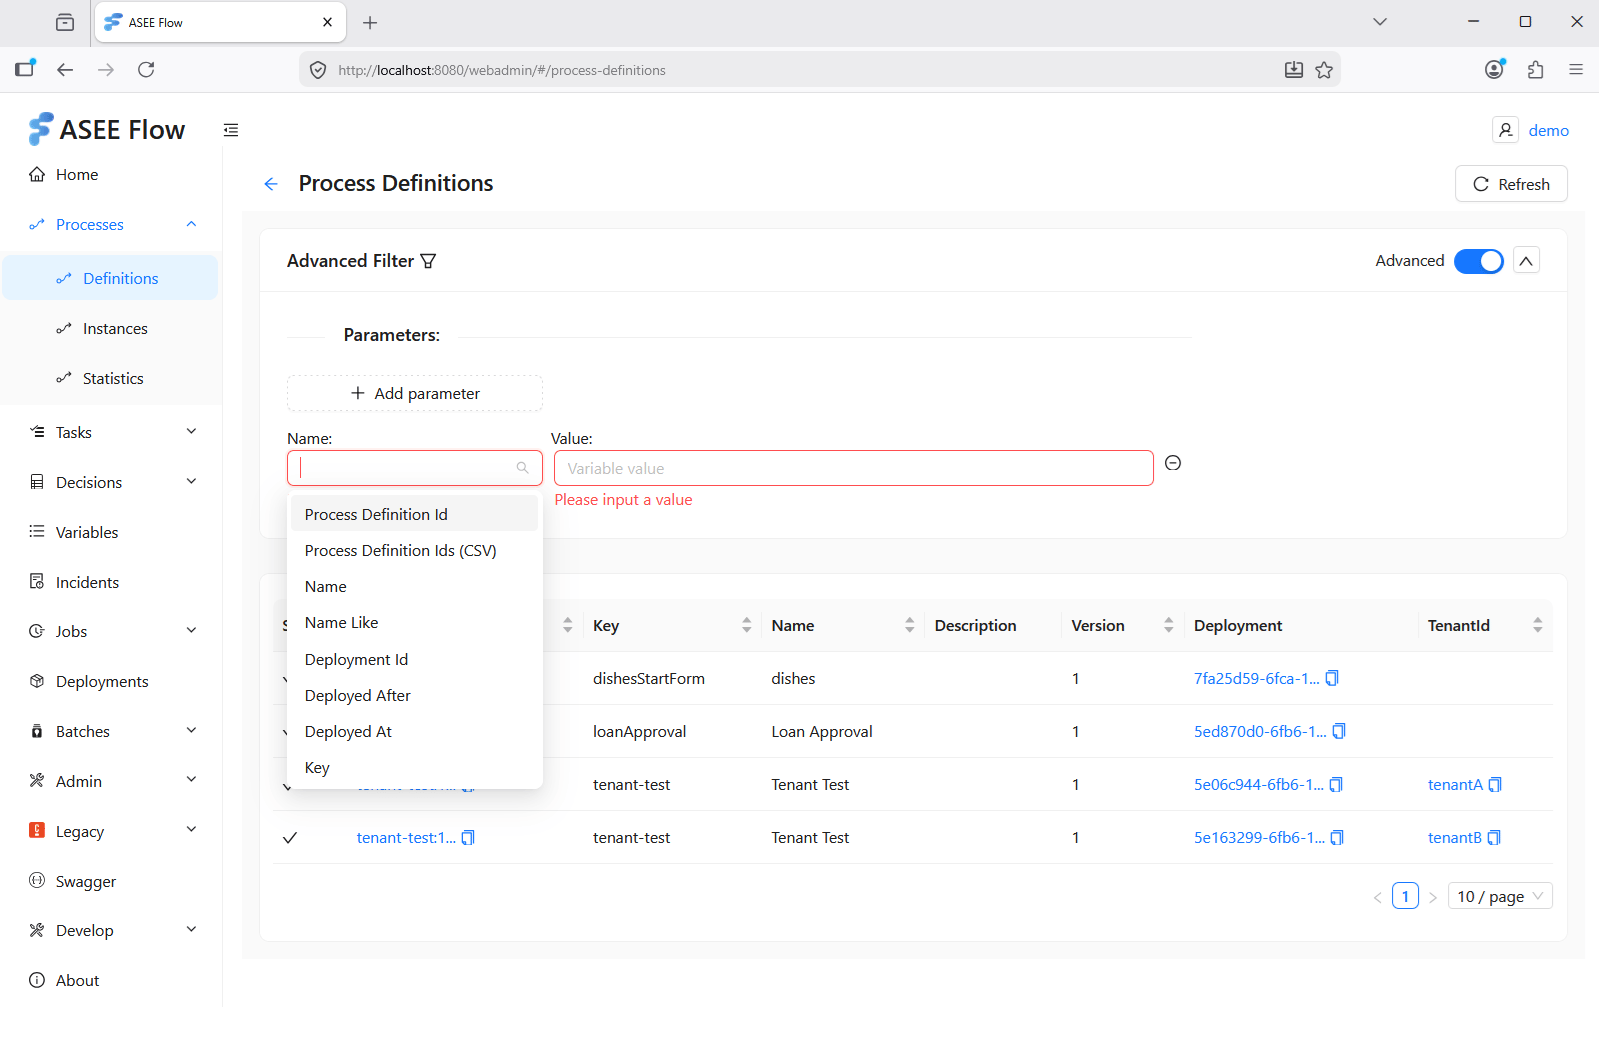Expand the Batches menu section

192,731
